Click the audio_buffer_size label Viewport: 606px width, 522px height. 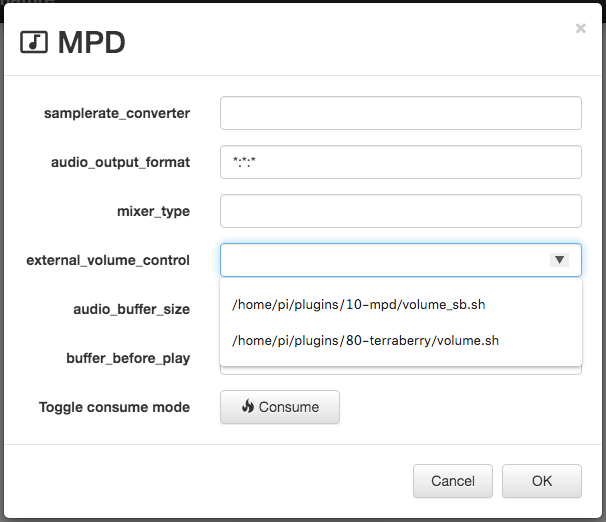[x=131, y=309]
